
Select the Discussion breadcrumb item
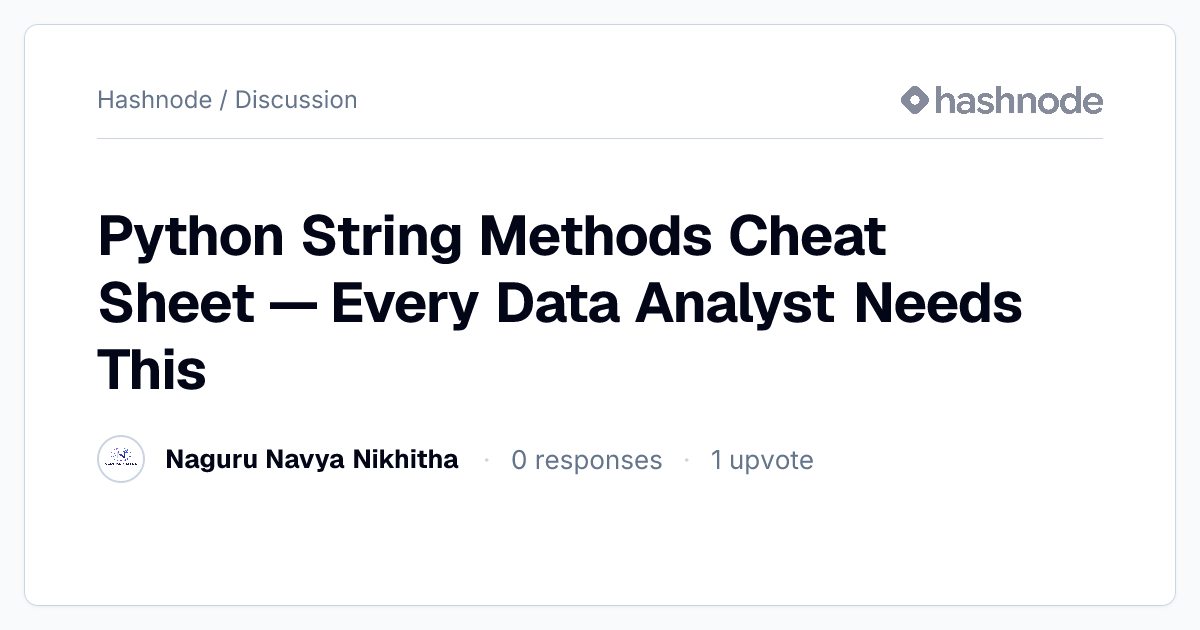click(296, 100)
